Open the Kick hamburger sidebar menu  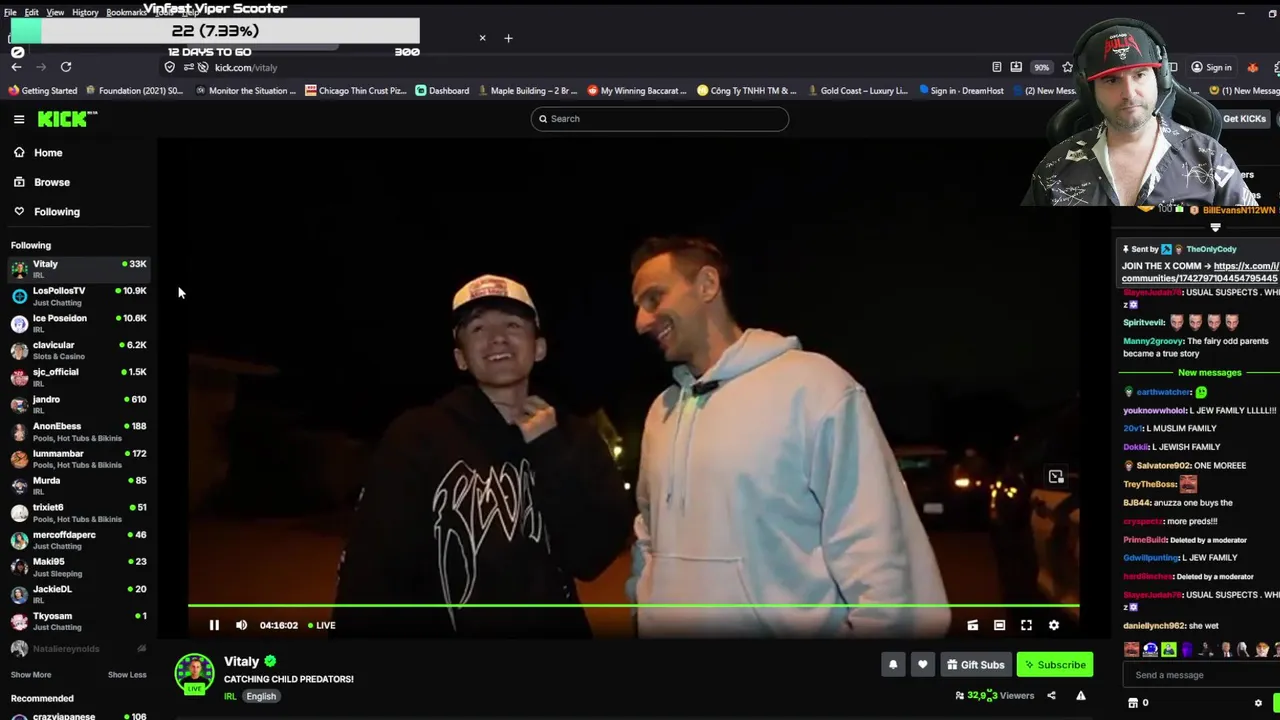point(19,119)
